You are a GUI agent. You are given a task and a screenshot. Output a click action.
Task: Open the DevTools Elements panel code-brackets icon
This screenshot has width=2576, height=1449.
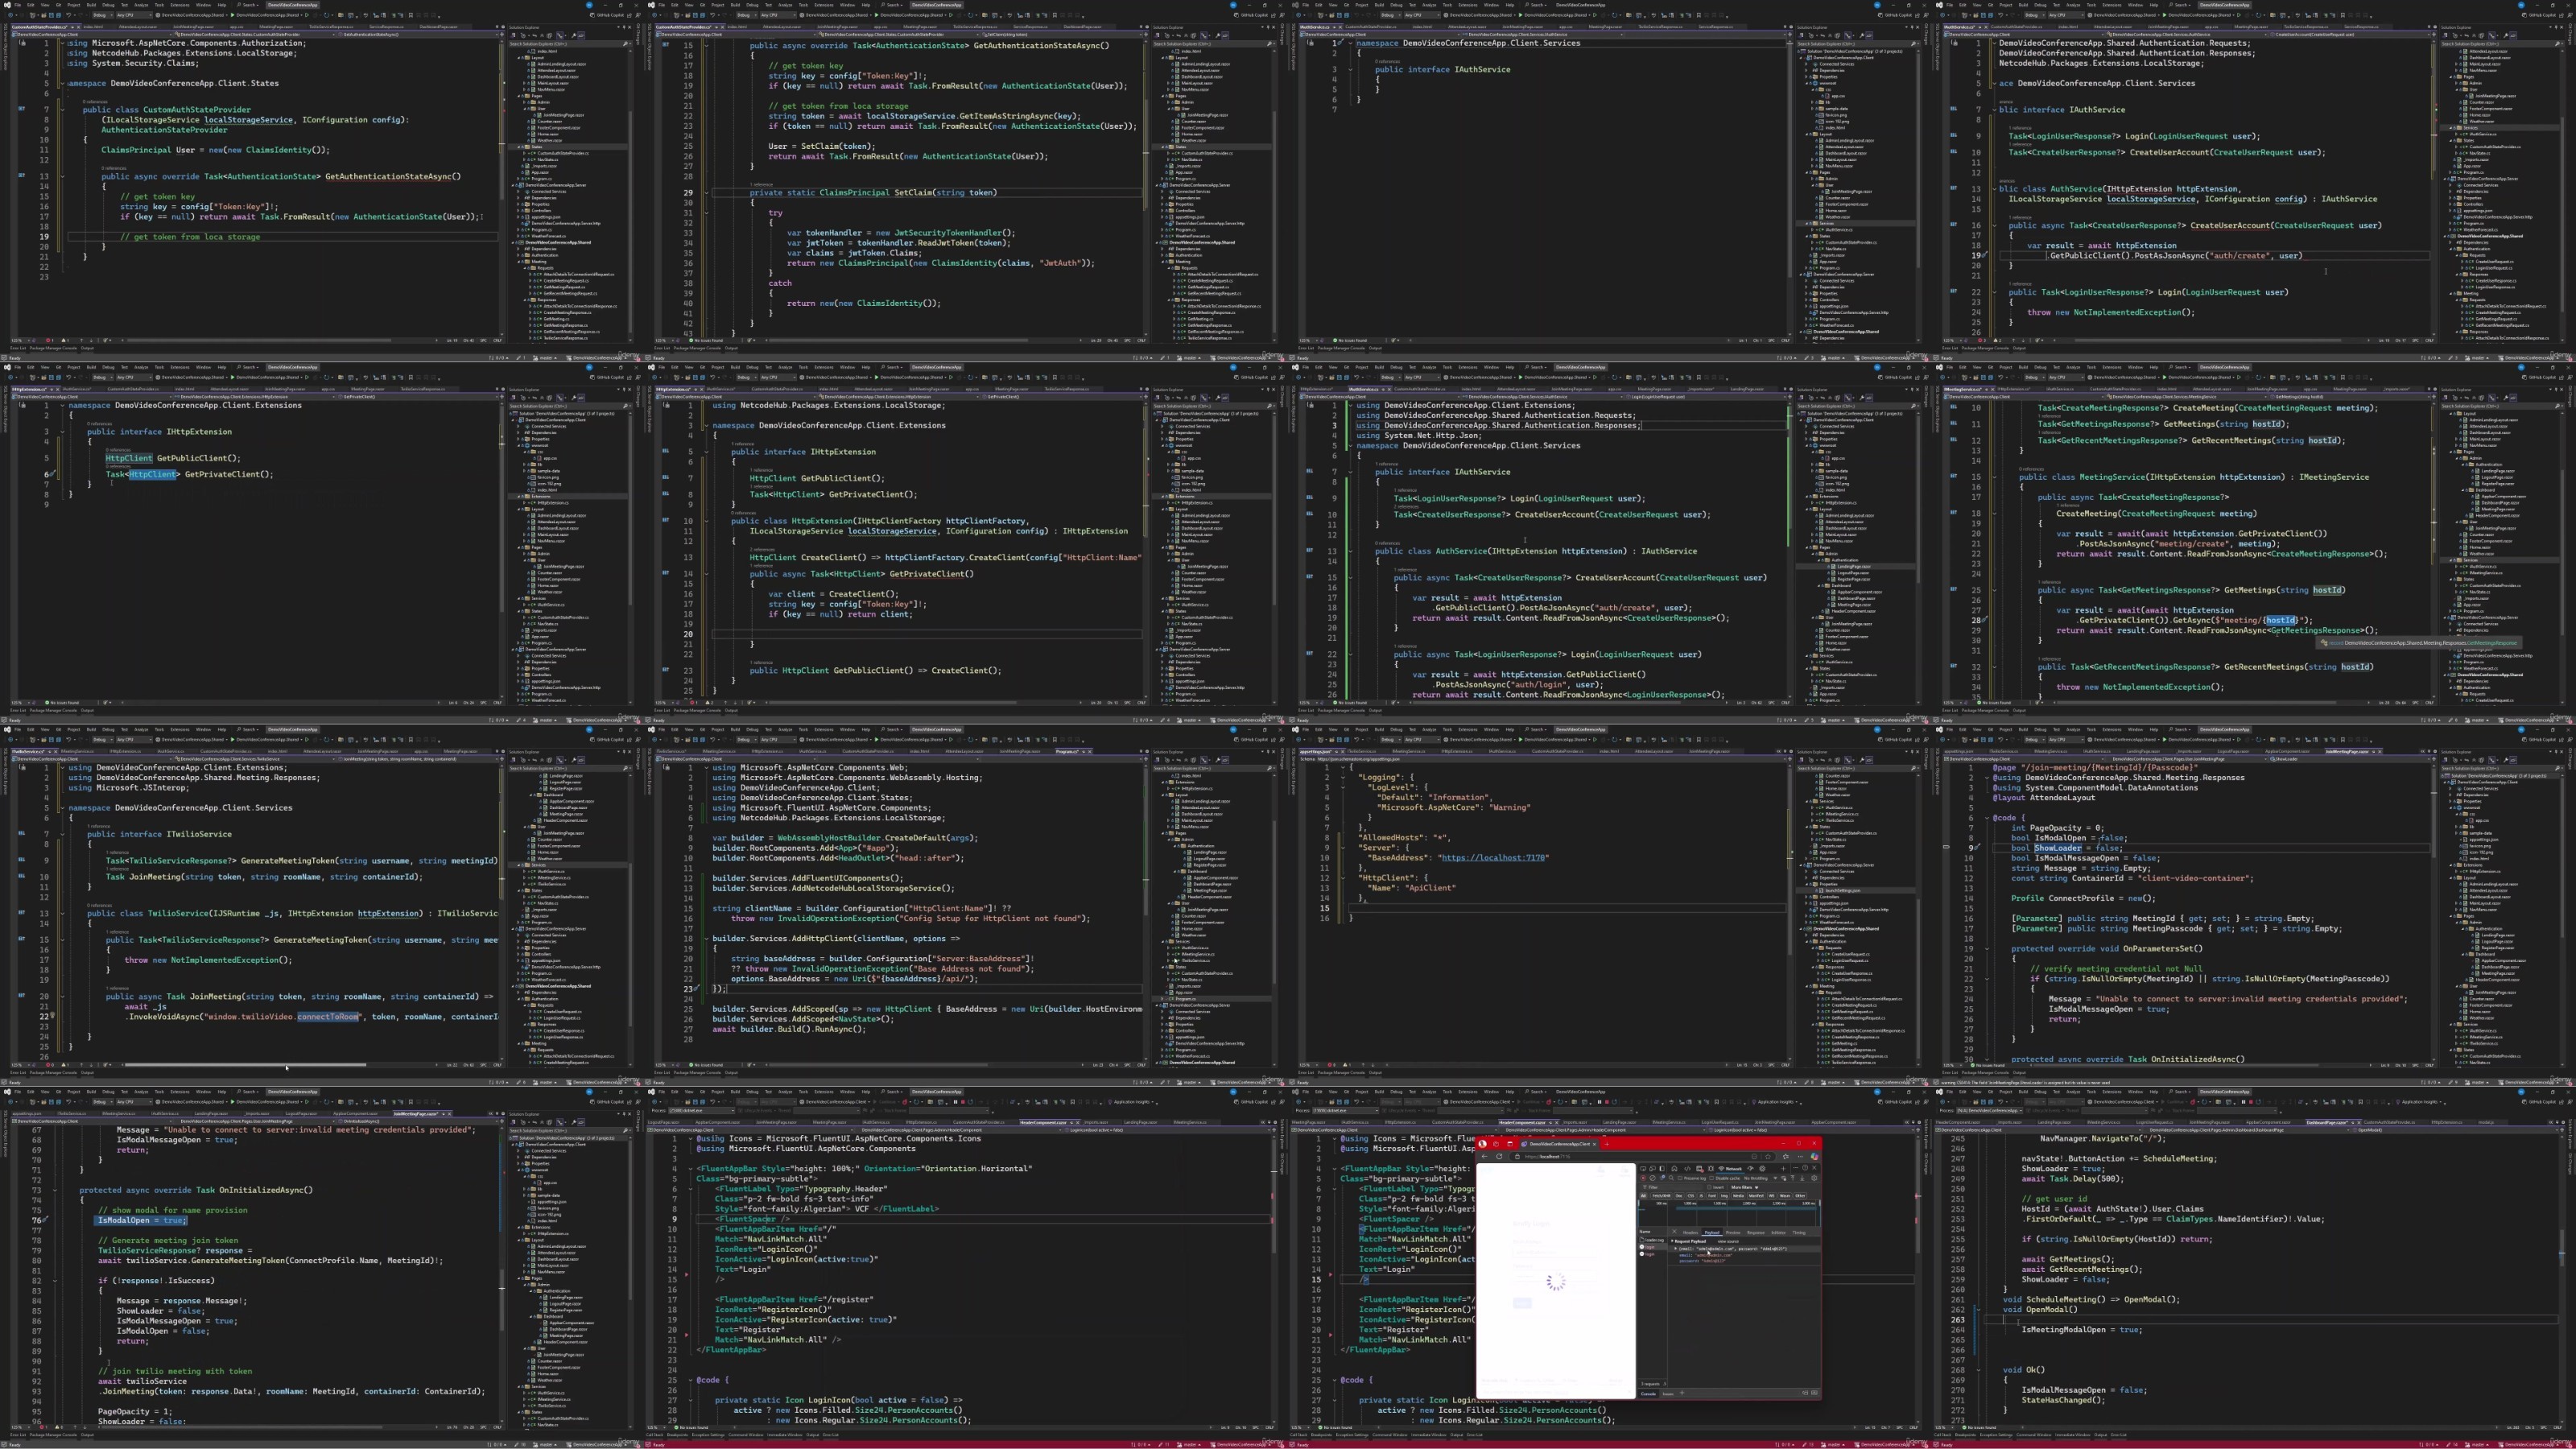coord(1688,1169)
